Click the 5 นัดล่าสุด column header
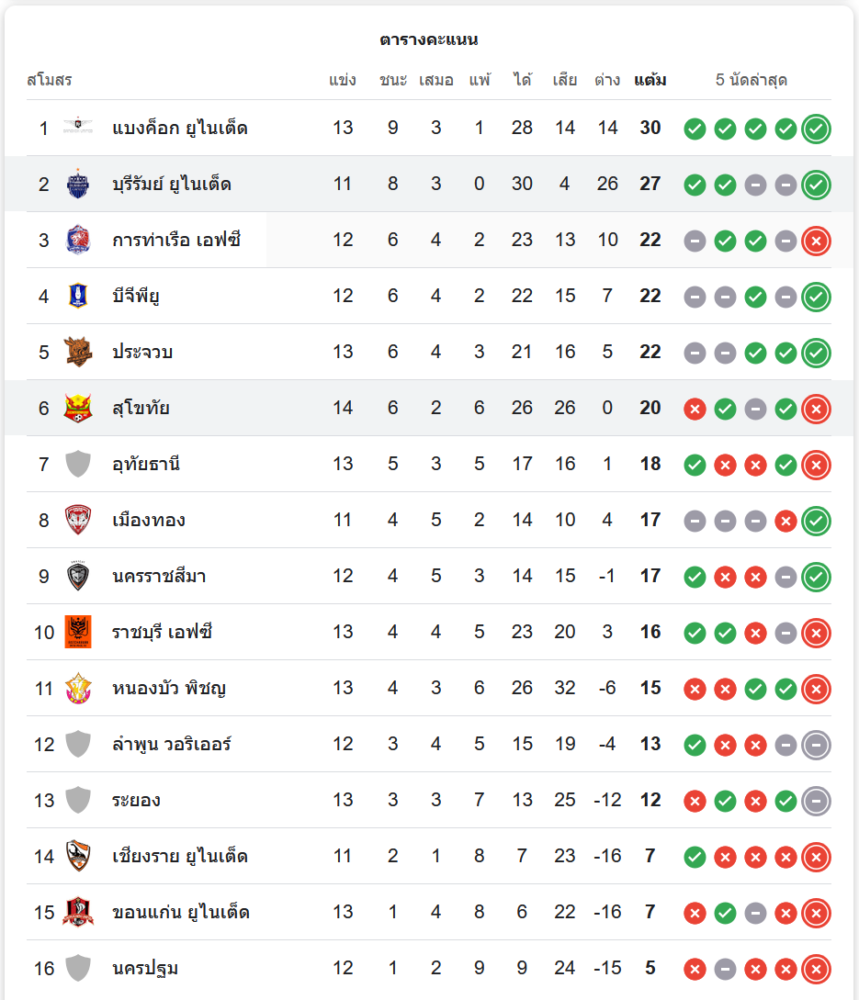 (751, 80)
